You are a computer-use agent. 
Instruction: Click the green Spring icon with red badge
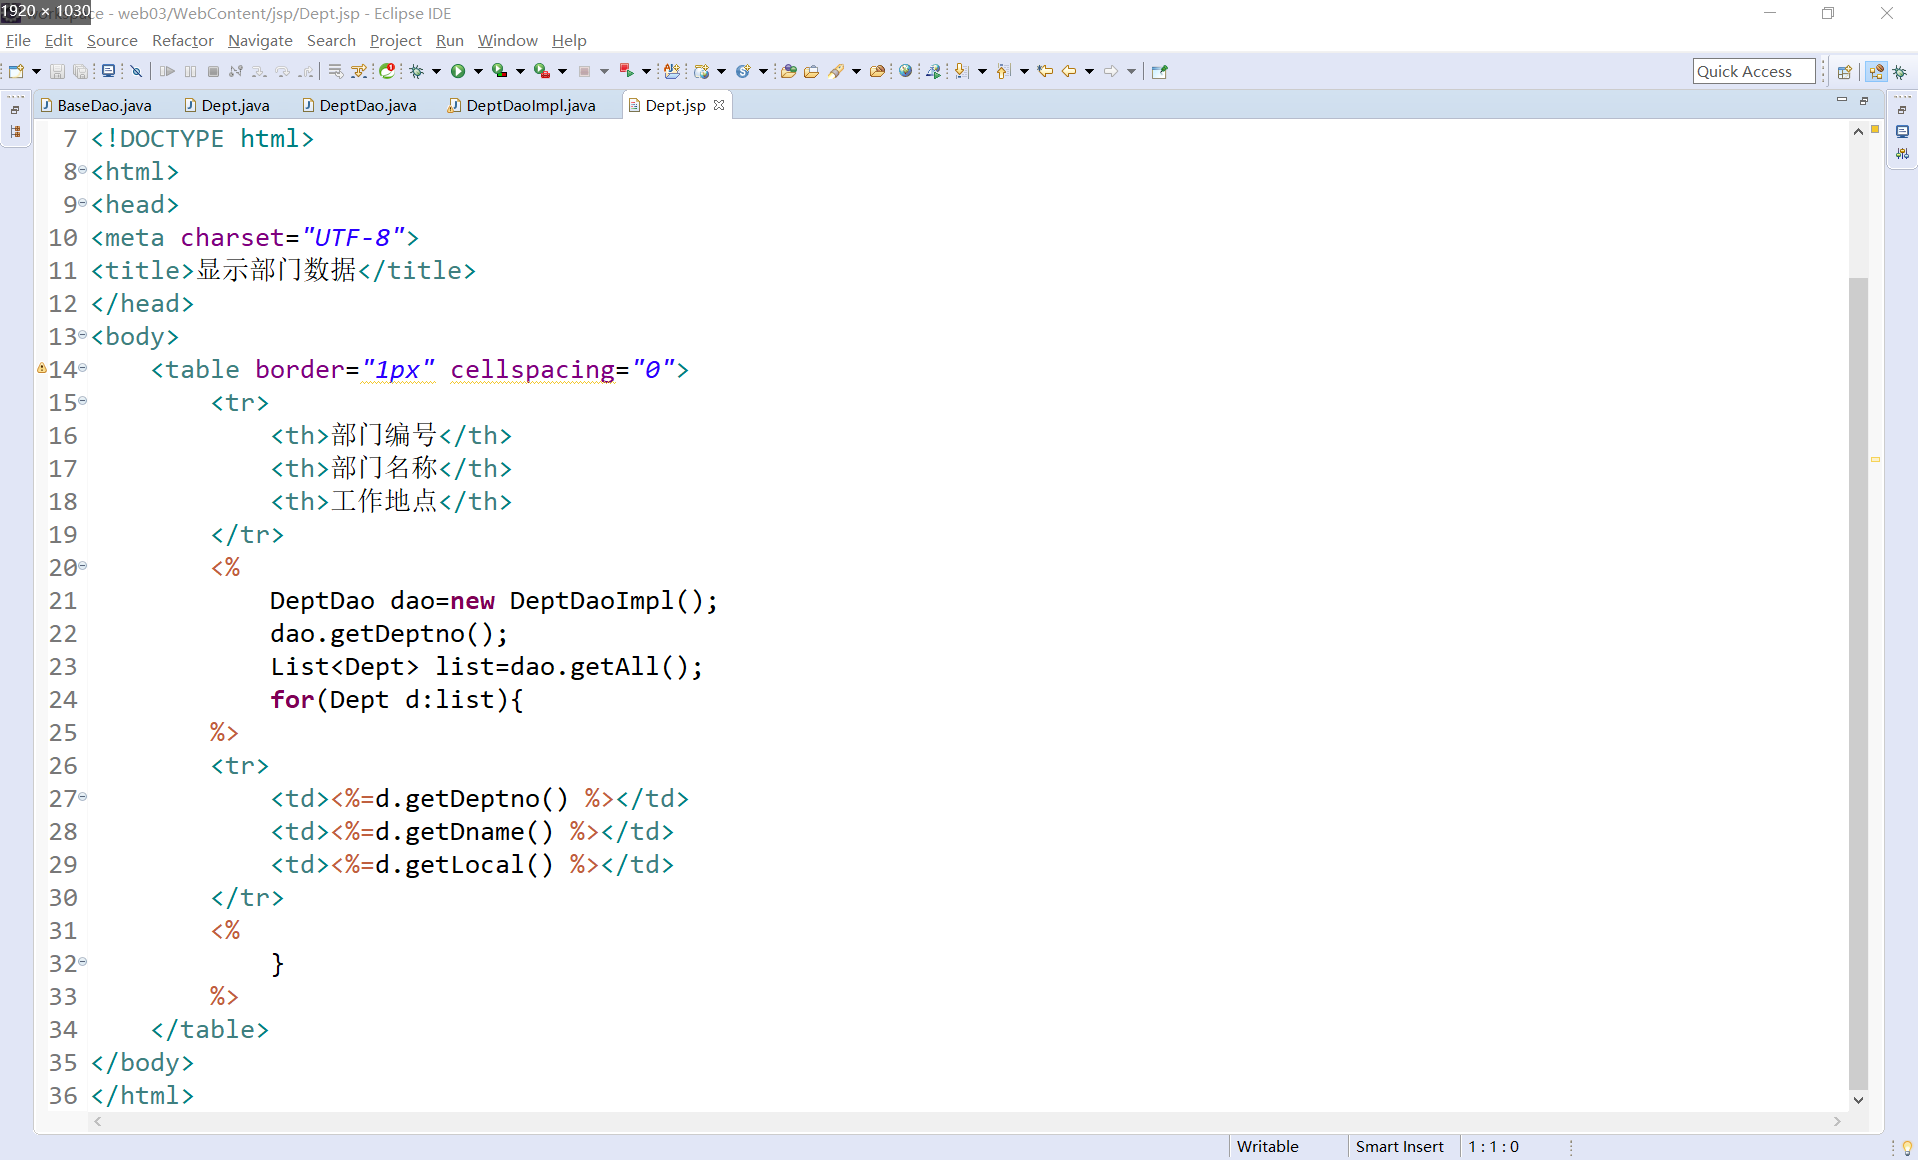coord(387,71)
